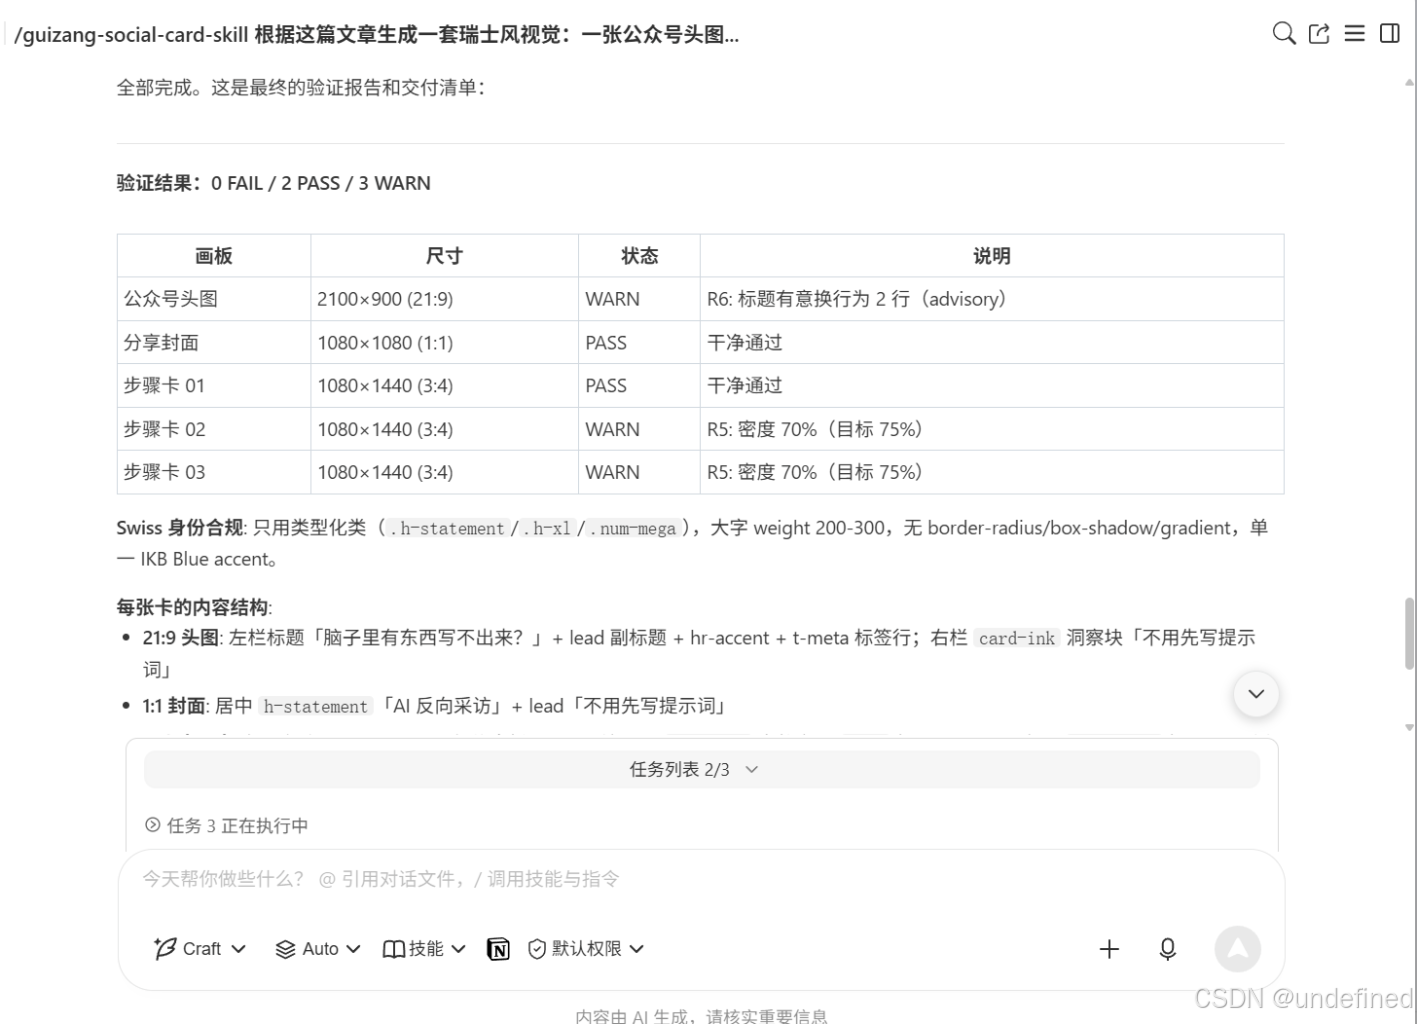Click the 每张卡的内容结构 heading
The height and width of the screenshot is (1024, 1417).
pyautogui.click(x=194, y=607)
